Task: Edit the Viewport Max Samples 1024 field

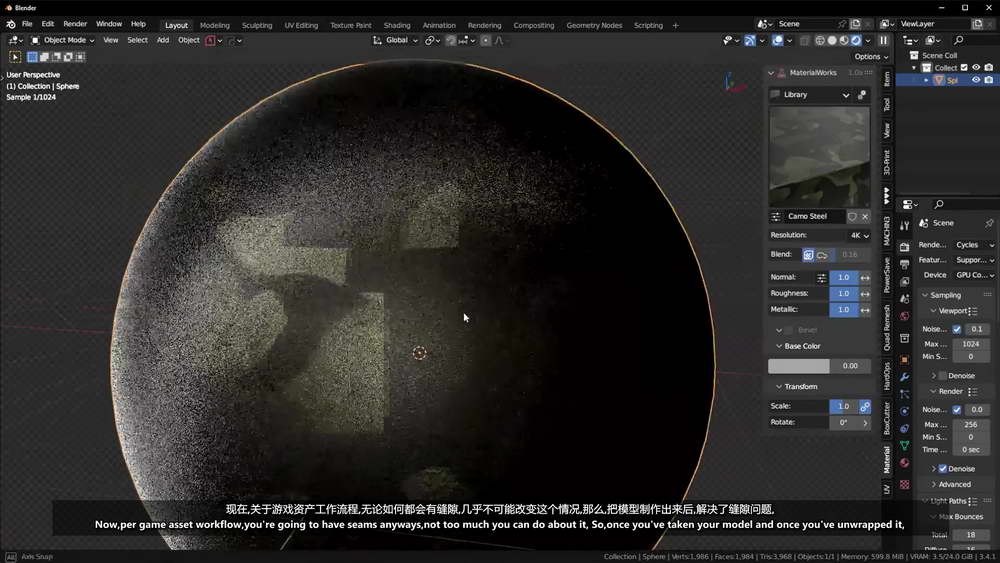Action: (970, 344)
